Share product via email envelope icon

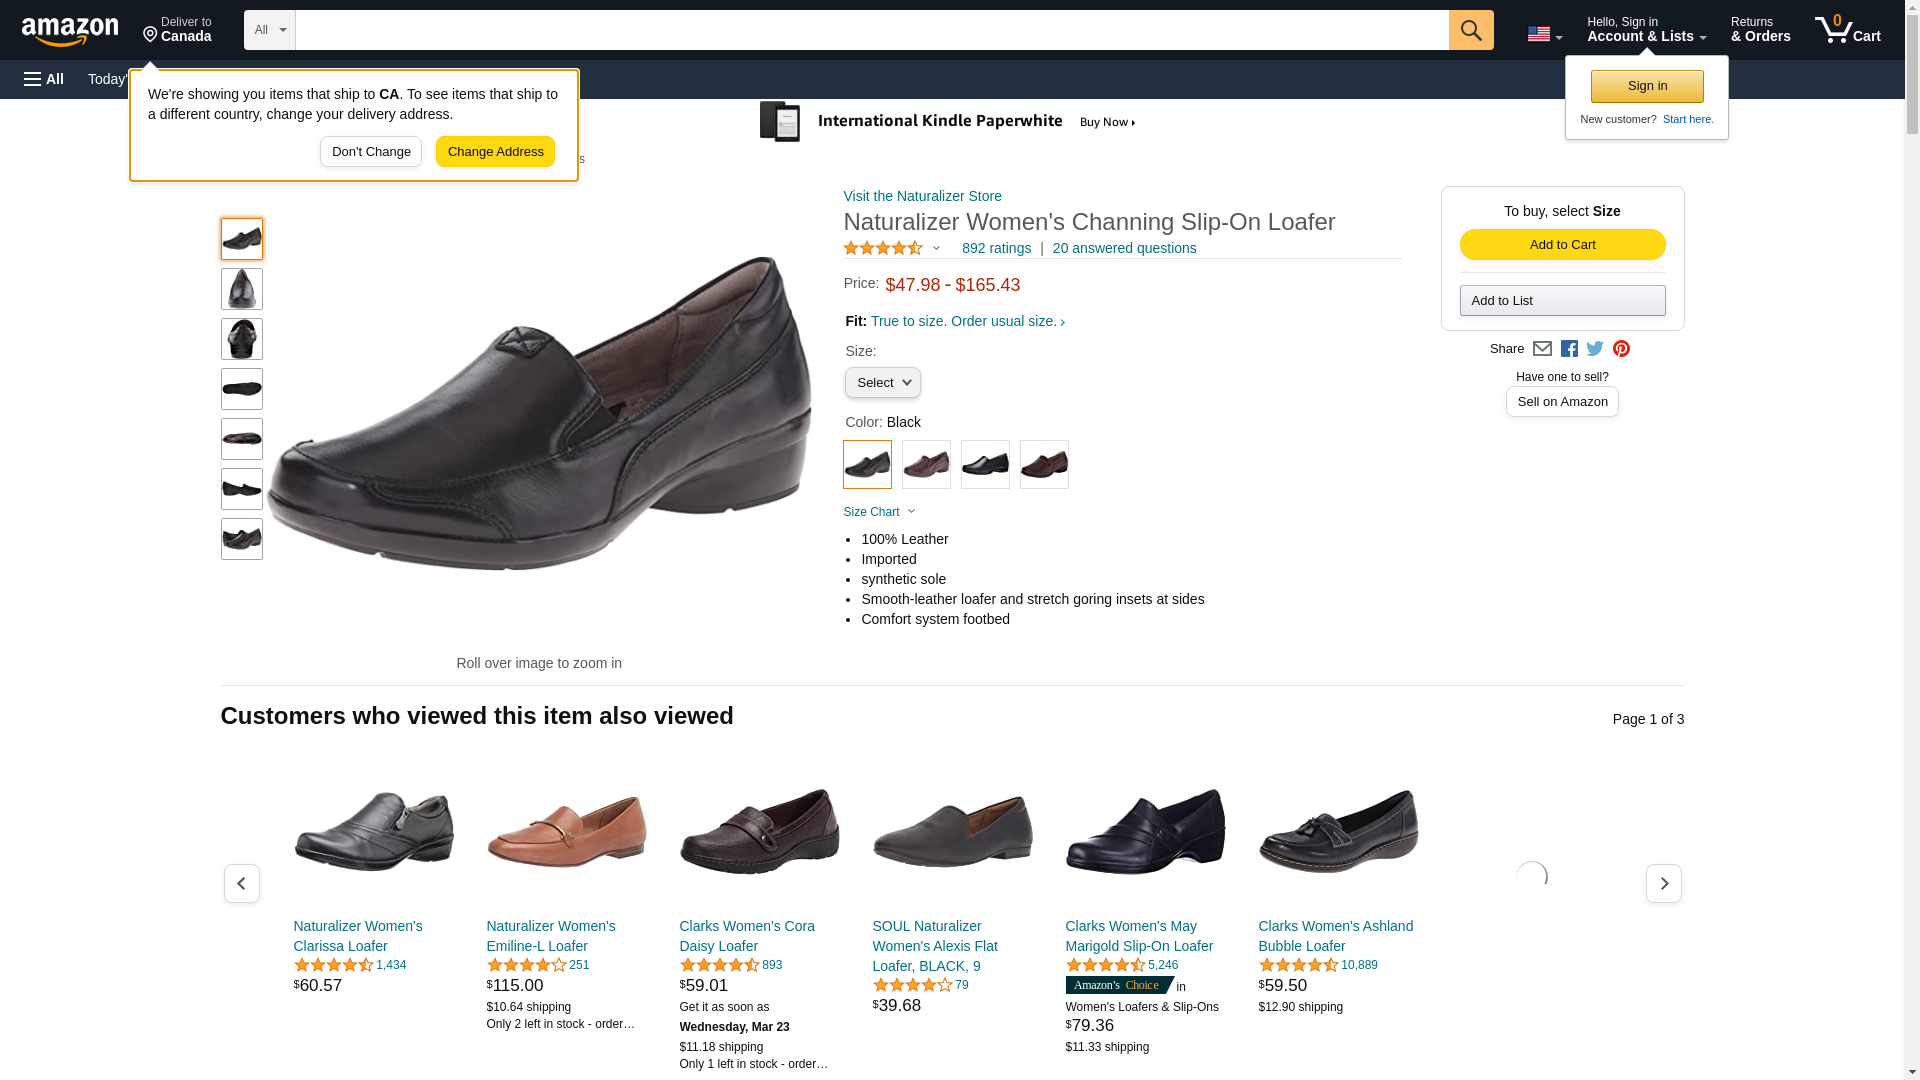(x=1542, y=349)
